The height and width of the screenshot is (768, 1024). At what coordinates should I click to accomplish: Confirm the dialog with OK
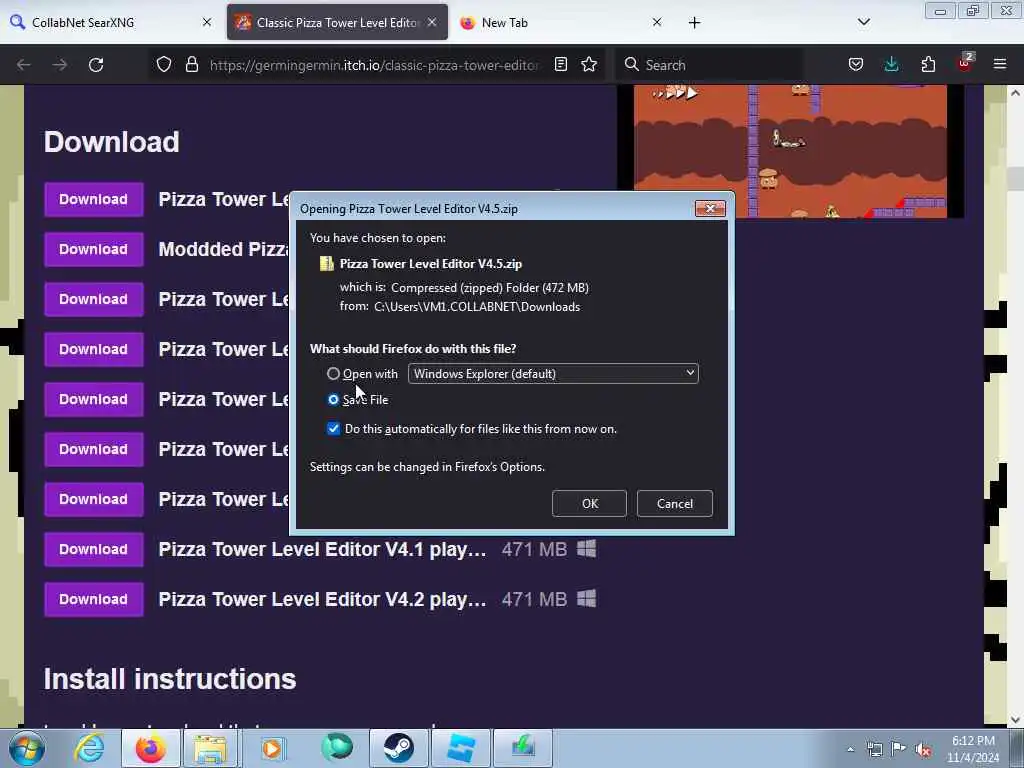pyautogui.click(x=590, y=504)
